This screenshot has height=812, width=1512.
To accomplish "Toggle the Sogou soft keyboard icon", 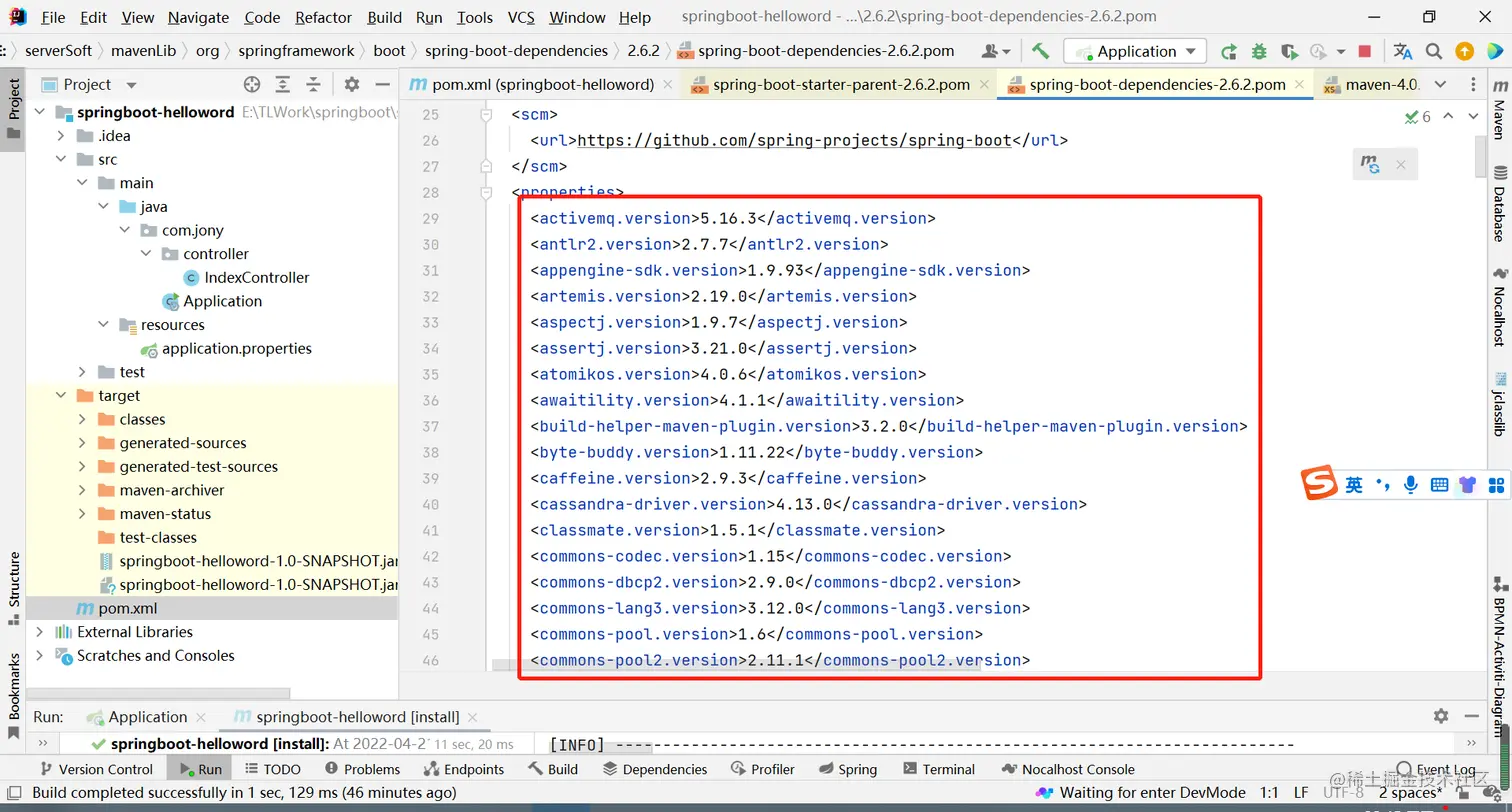I will [1439, 485].
